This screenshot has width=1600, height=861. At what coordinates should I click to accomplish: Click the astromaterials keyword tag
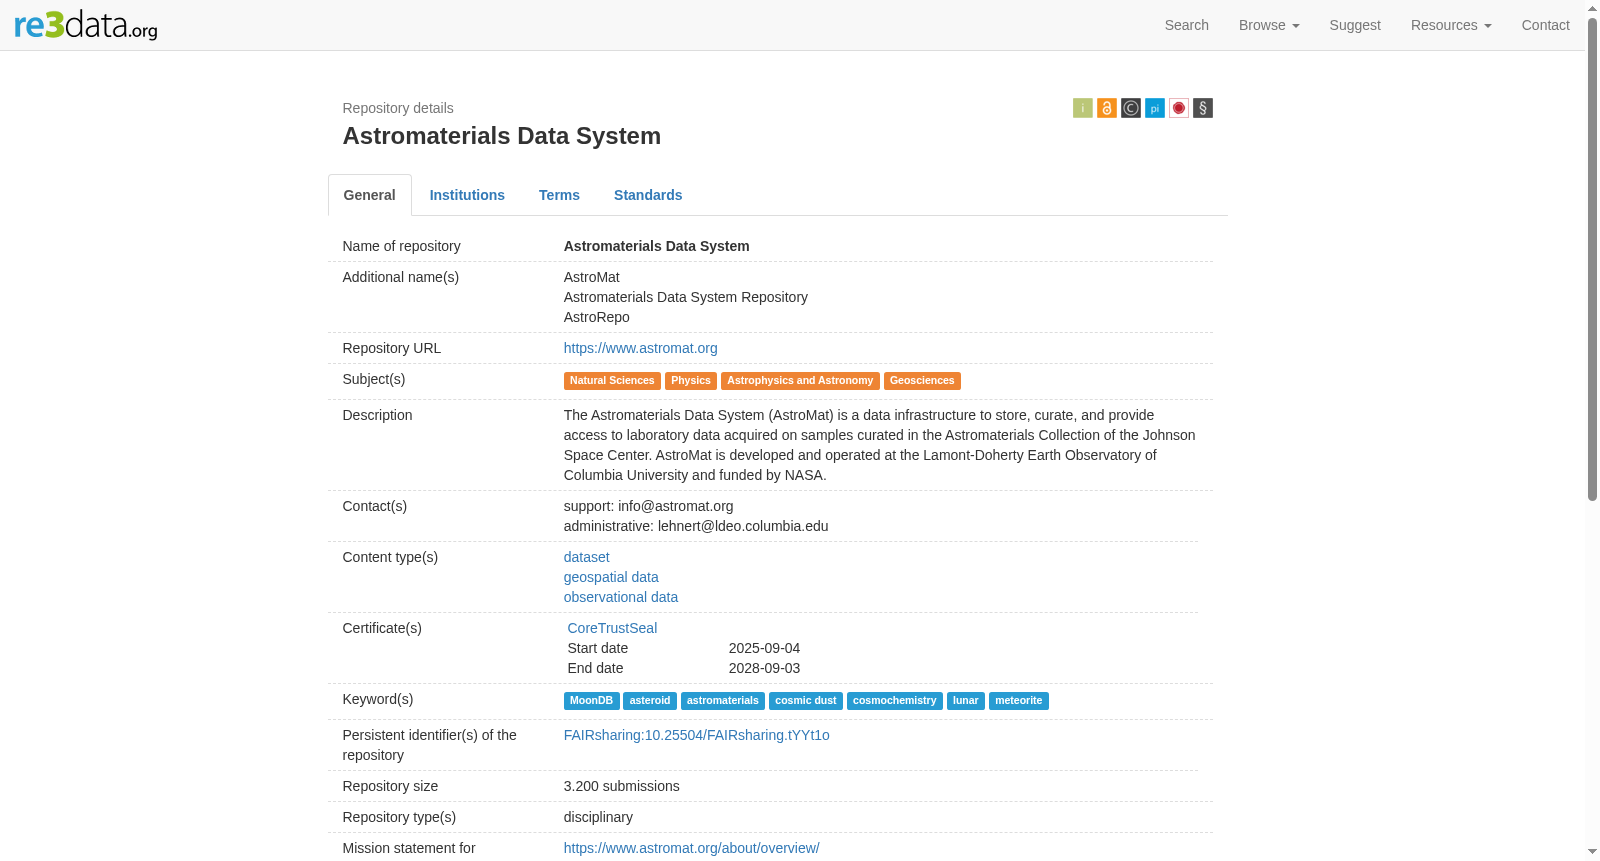point(723,701)
